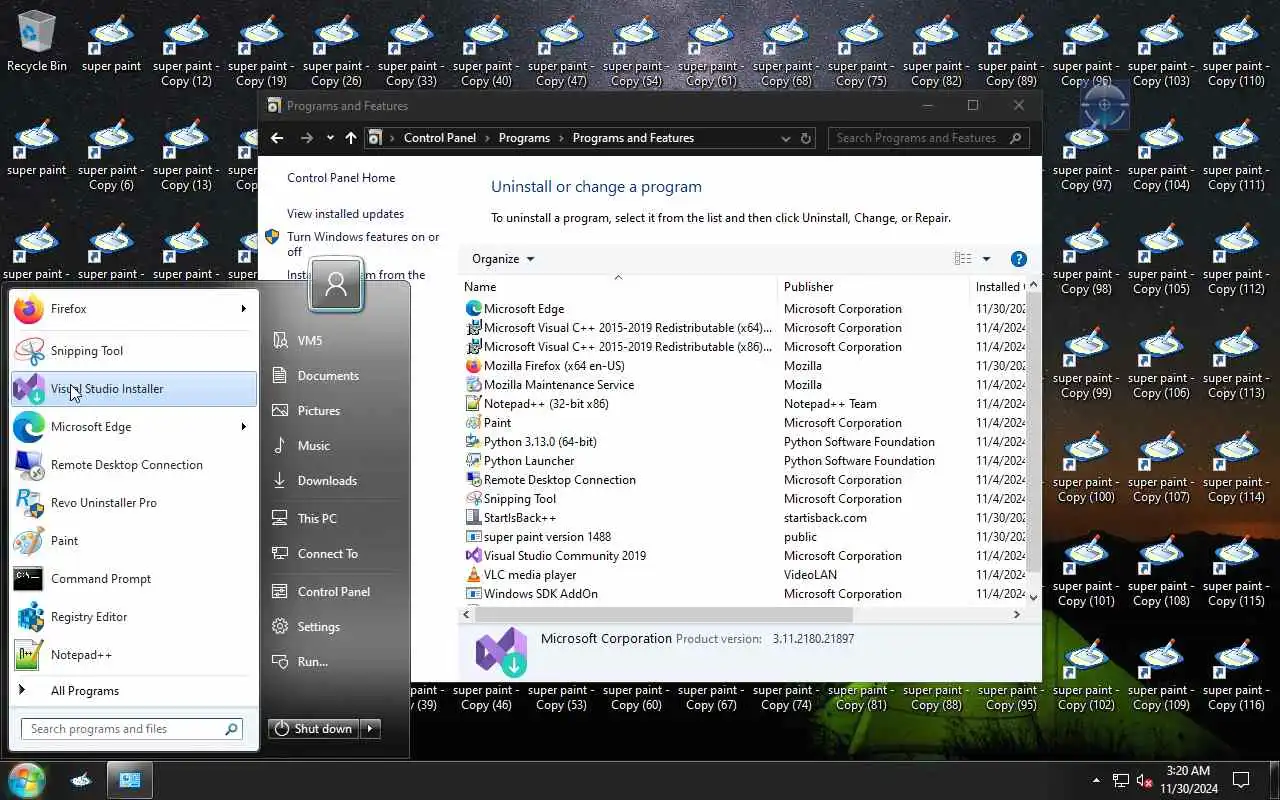Launch Revo Uninstaller Pro
The image size is (1280, 800).
(x=134, y=503)
